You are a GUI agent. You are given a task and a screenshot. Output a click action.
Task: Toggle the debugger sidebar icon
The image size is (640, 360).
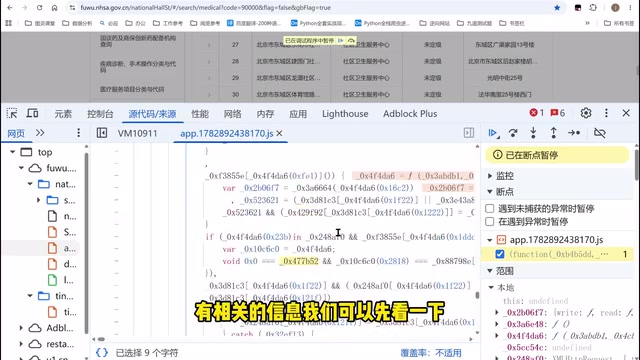click(469, 133)
